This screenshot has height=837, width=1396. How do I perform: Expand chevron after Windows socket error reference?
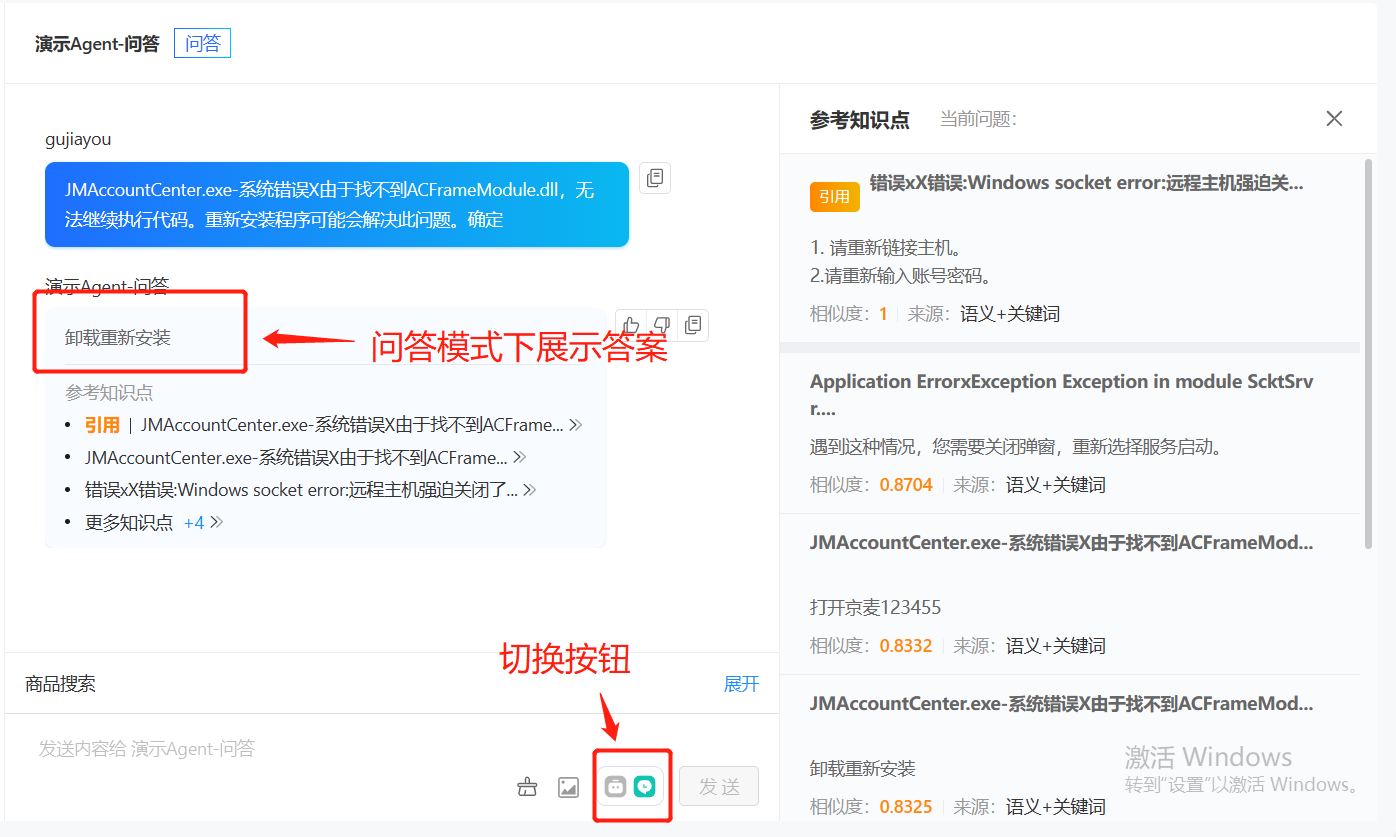coord(530,490)
